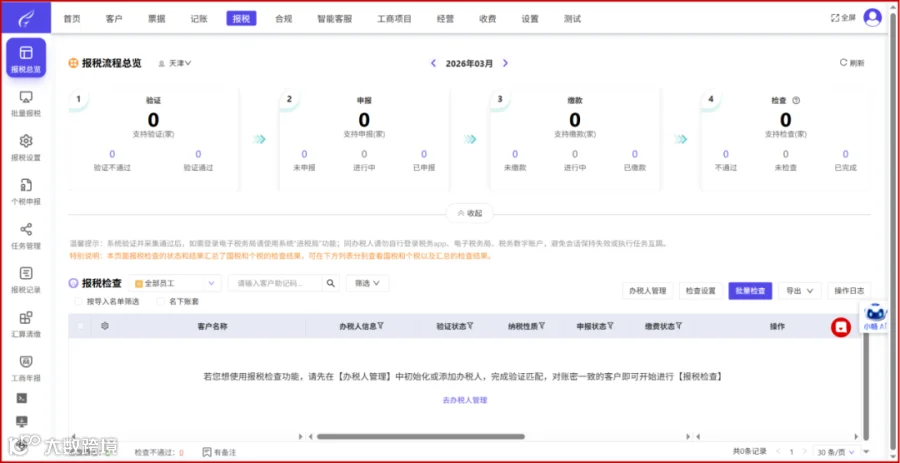Click the 检查设置 button
The height and width of the screenshot is (463, 900).
coord(701,291)
